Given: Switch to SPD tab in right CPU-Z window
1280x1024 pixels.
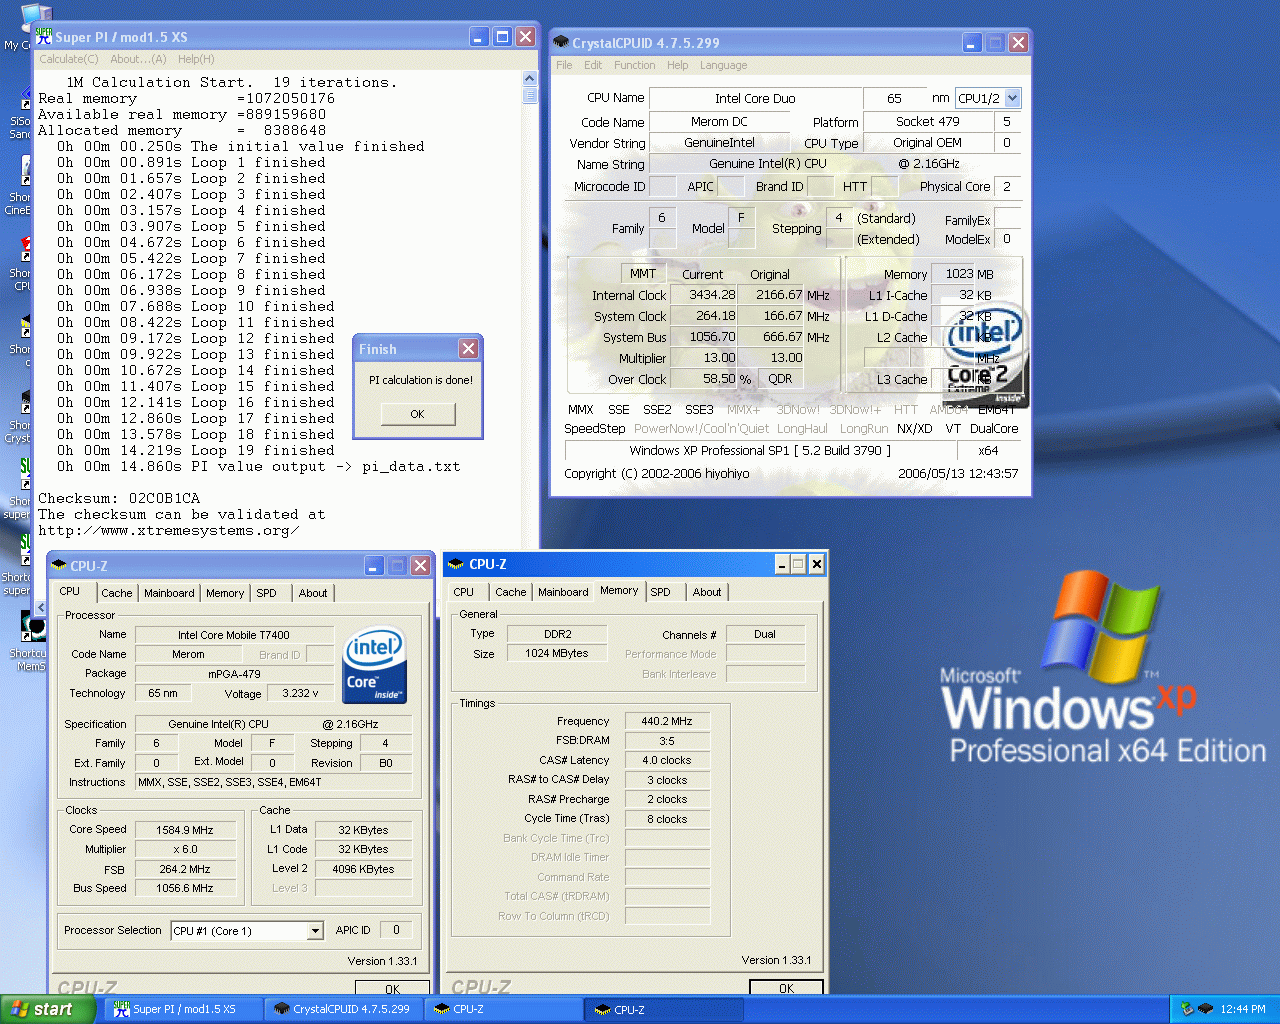Looking at the screenshot, I should [661, 592].
